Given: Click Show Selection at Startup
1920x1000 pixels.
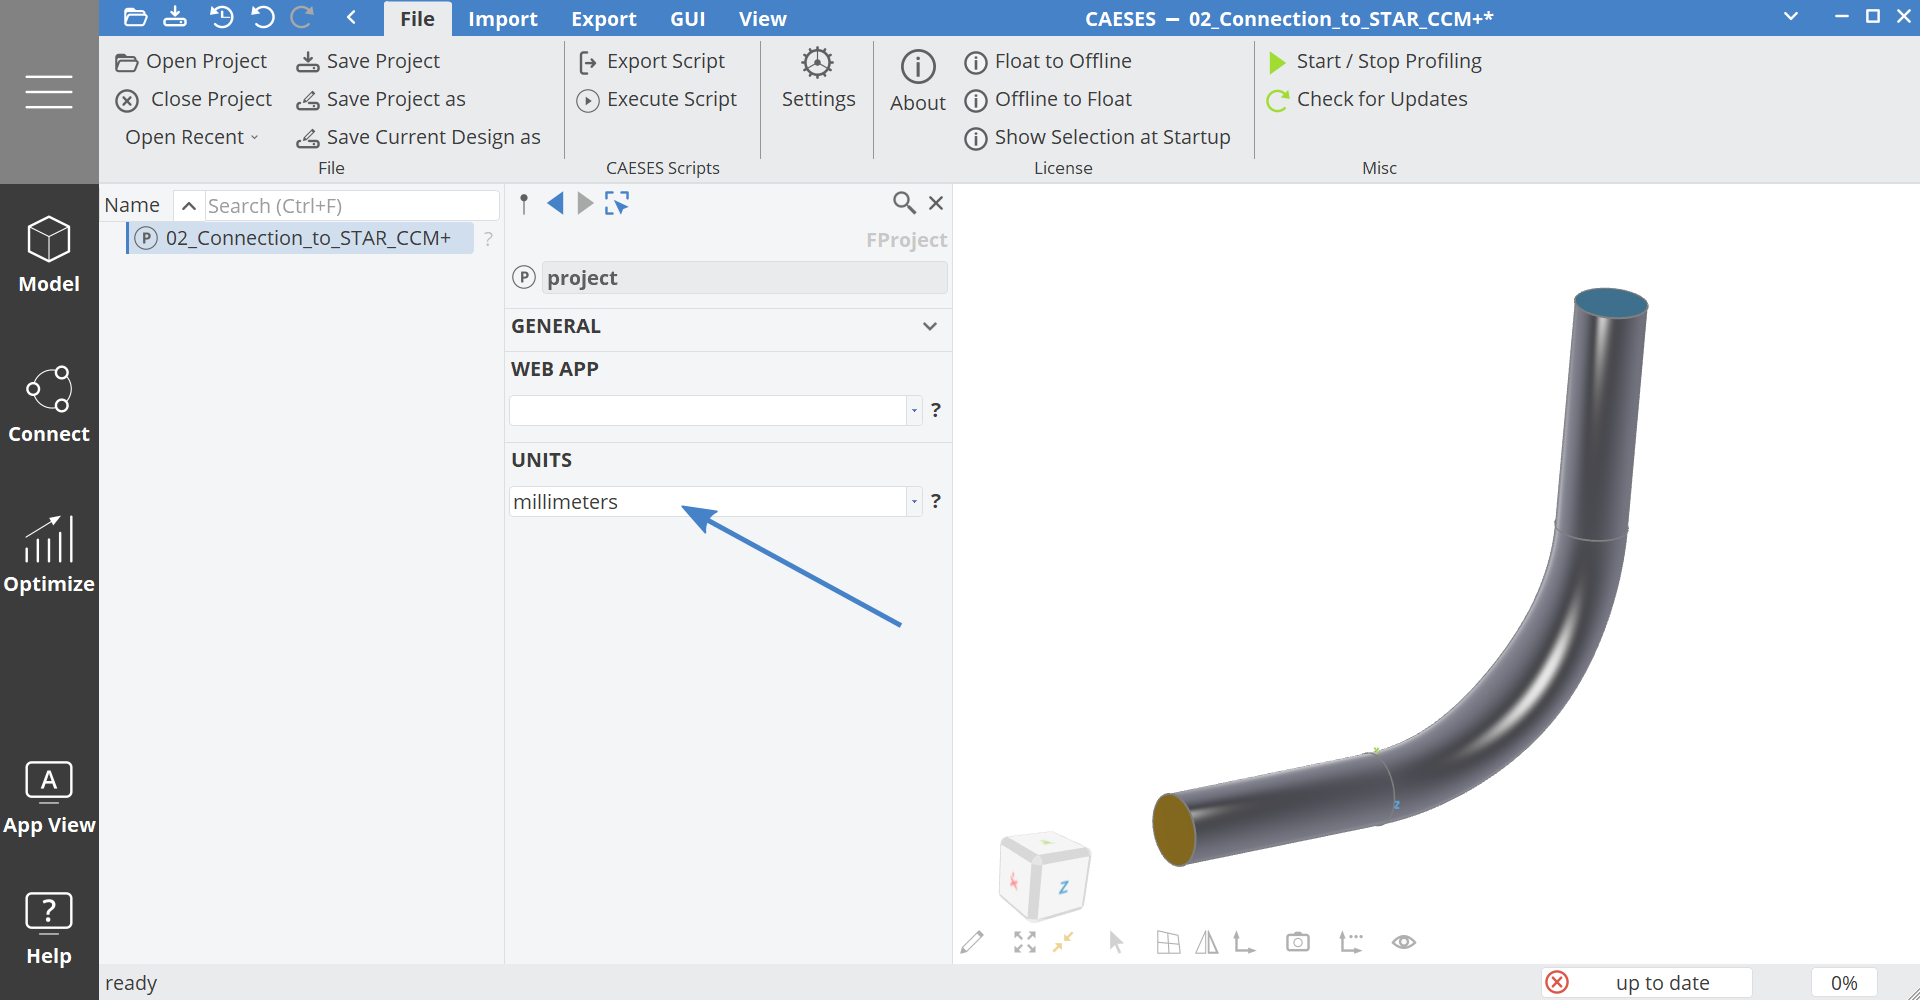Looking at the screenshot, I should (1097, 137).
